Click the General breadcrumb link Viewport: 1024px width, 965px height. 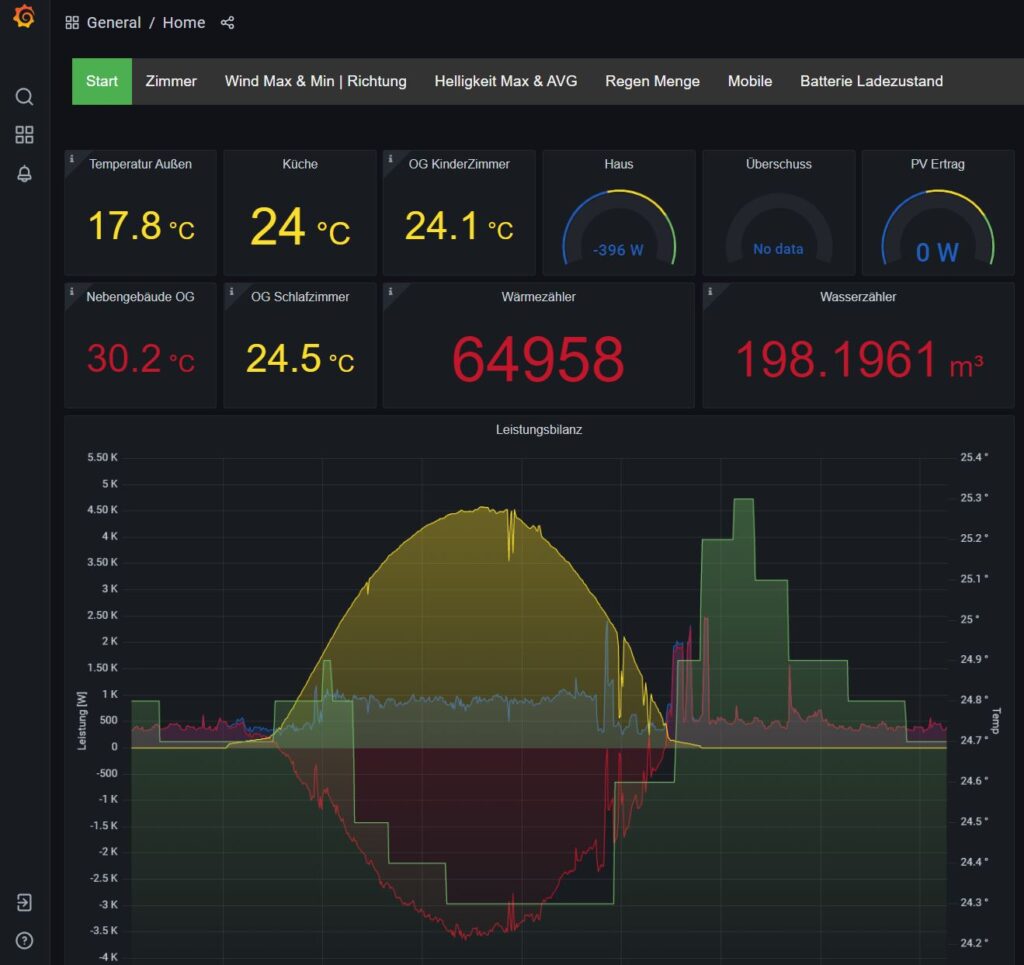(114, 23)
